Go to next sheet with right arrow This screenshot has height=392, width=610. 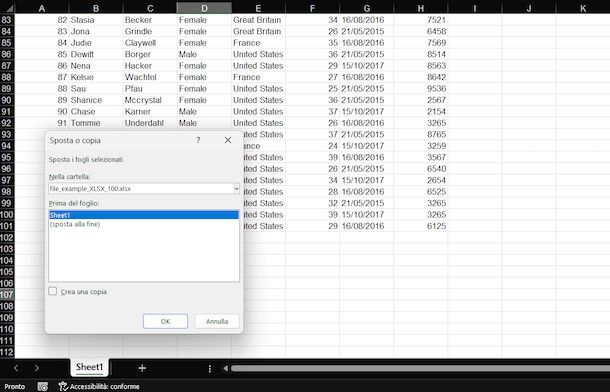[x=37, y=368]
